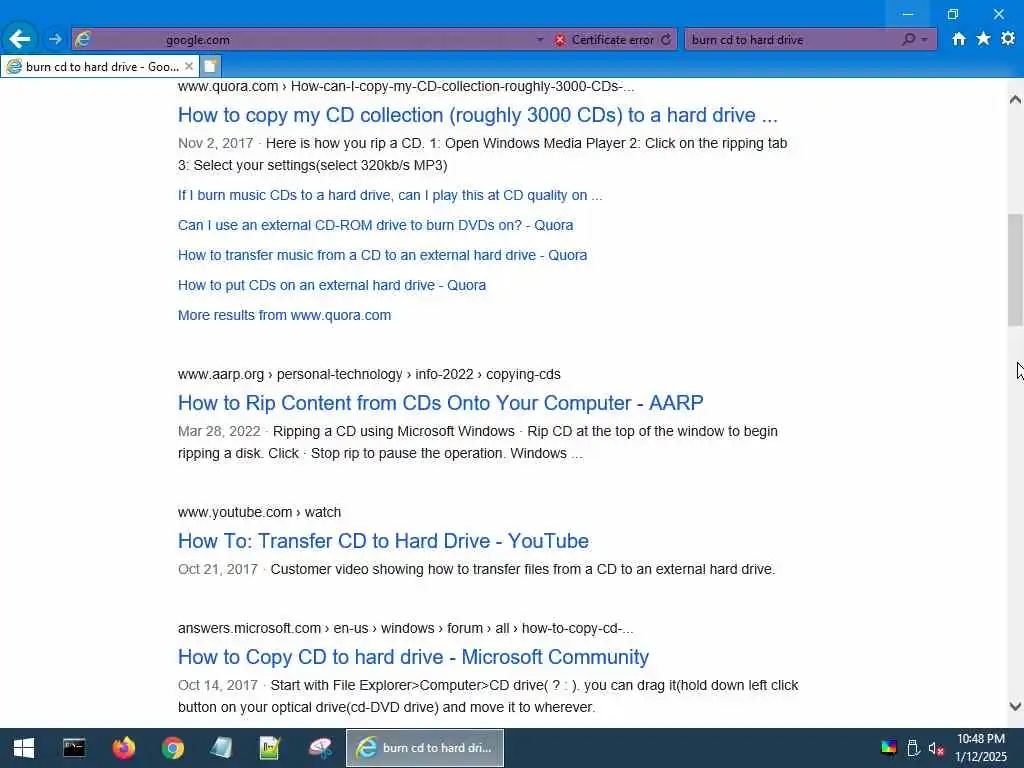
Task: Open the Windows Start menu
Action: point(24,748)
